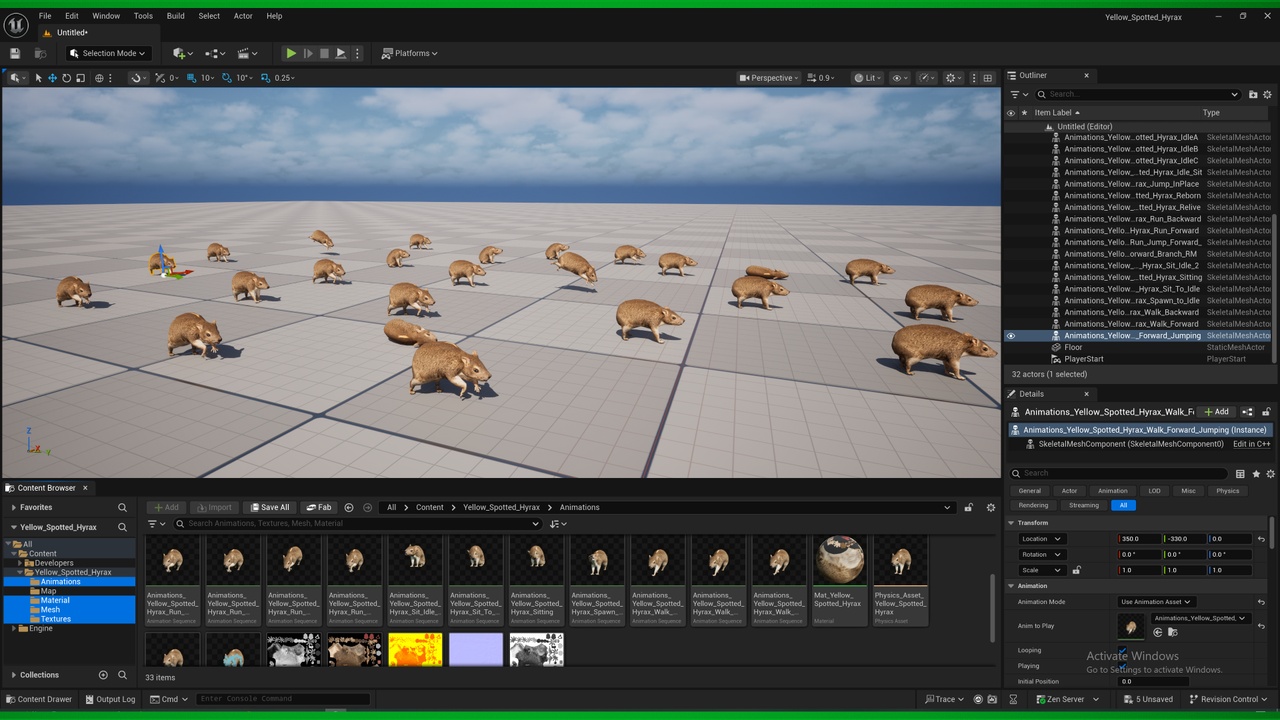Open the viewport settings gear menu
The image size is (1280, 720).
tap(953, 78)
